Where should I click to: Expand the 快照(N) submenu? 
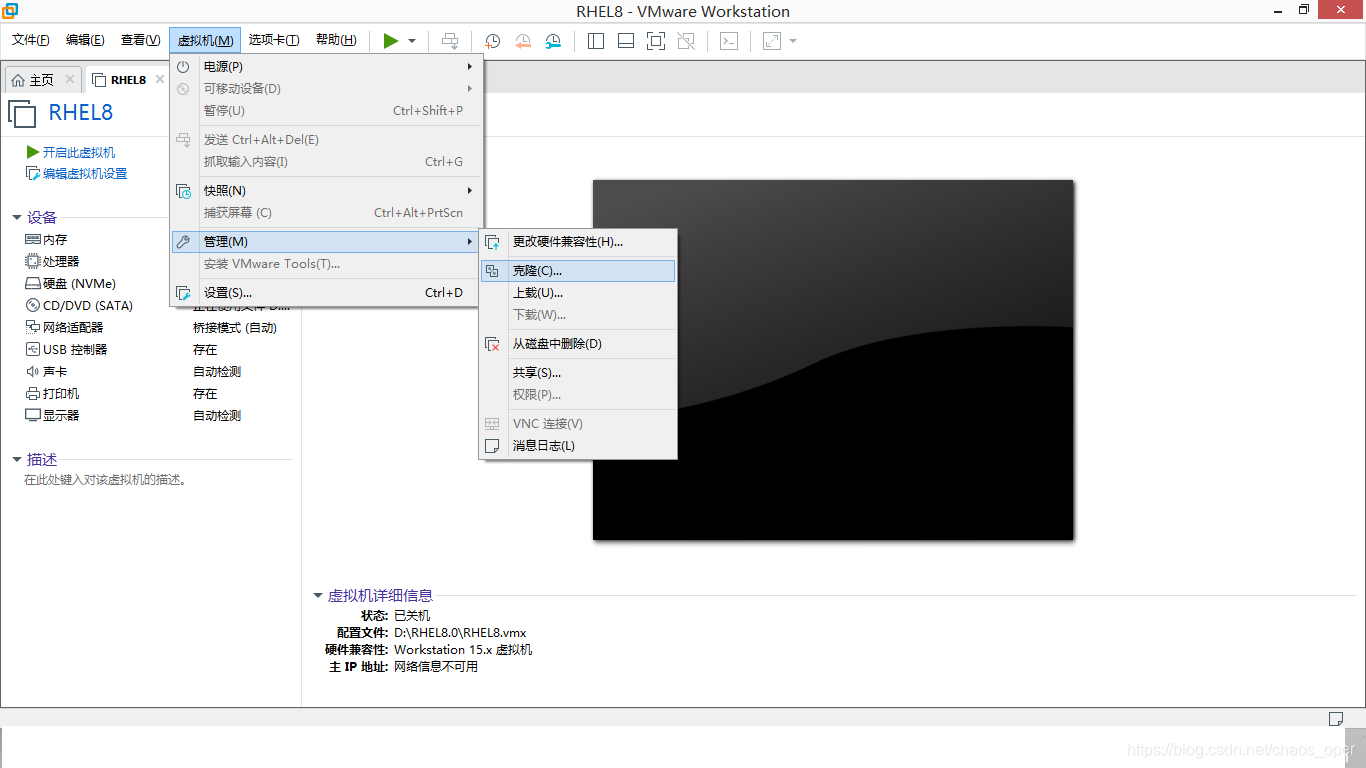point(326,191)
